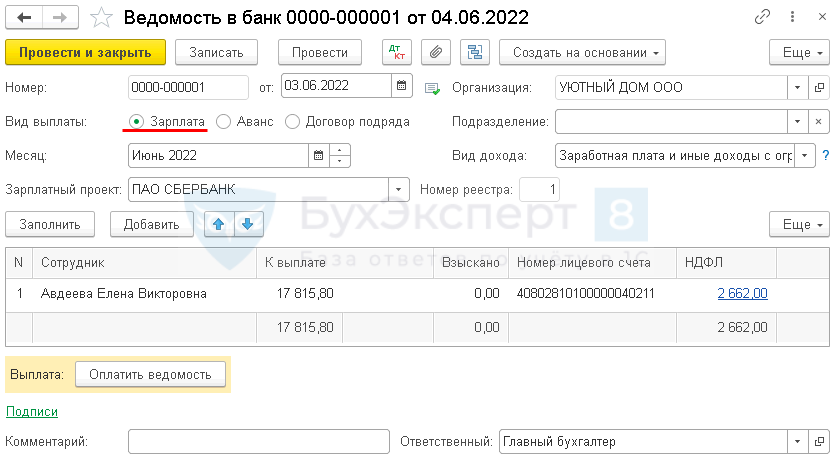Click the Оплатить ведомость button
The height and width of the screenshot is (458, 833).
click(x=150, y=374)
